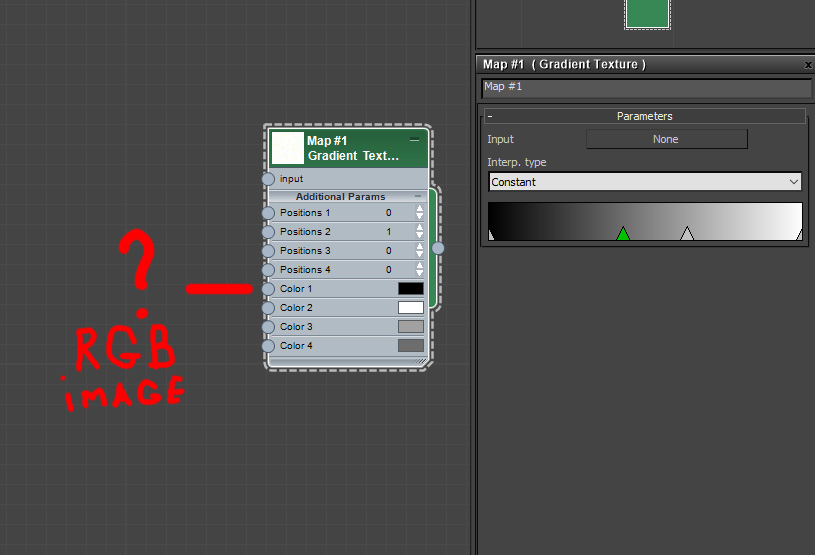Select the rightmost gradient flag at end

pyautogui.click(x=799, y=235)
